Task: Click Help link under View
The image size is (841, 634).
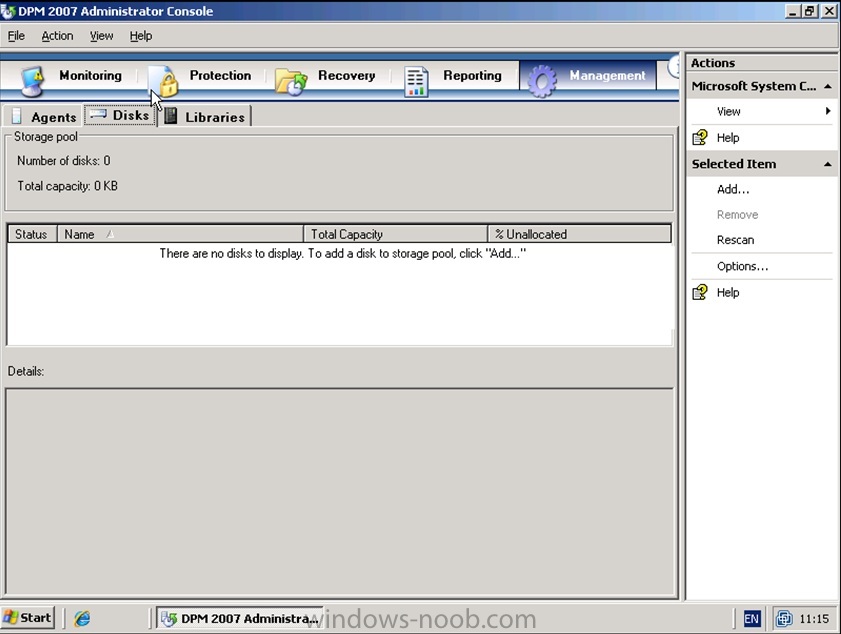Action: coord(728,138)
